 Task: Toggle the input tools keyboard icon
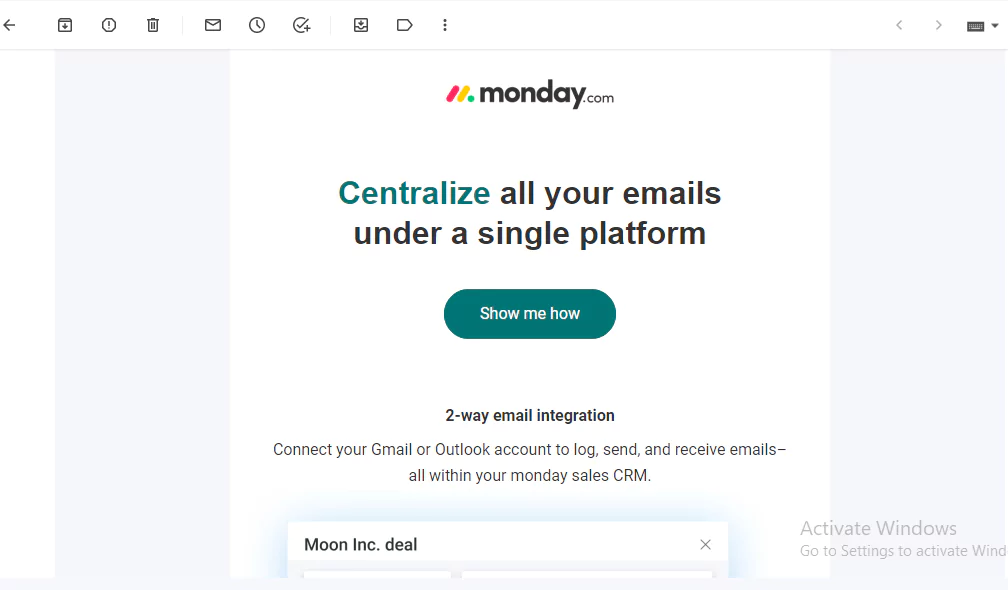point(975,26)
